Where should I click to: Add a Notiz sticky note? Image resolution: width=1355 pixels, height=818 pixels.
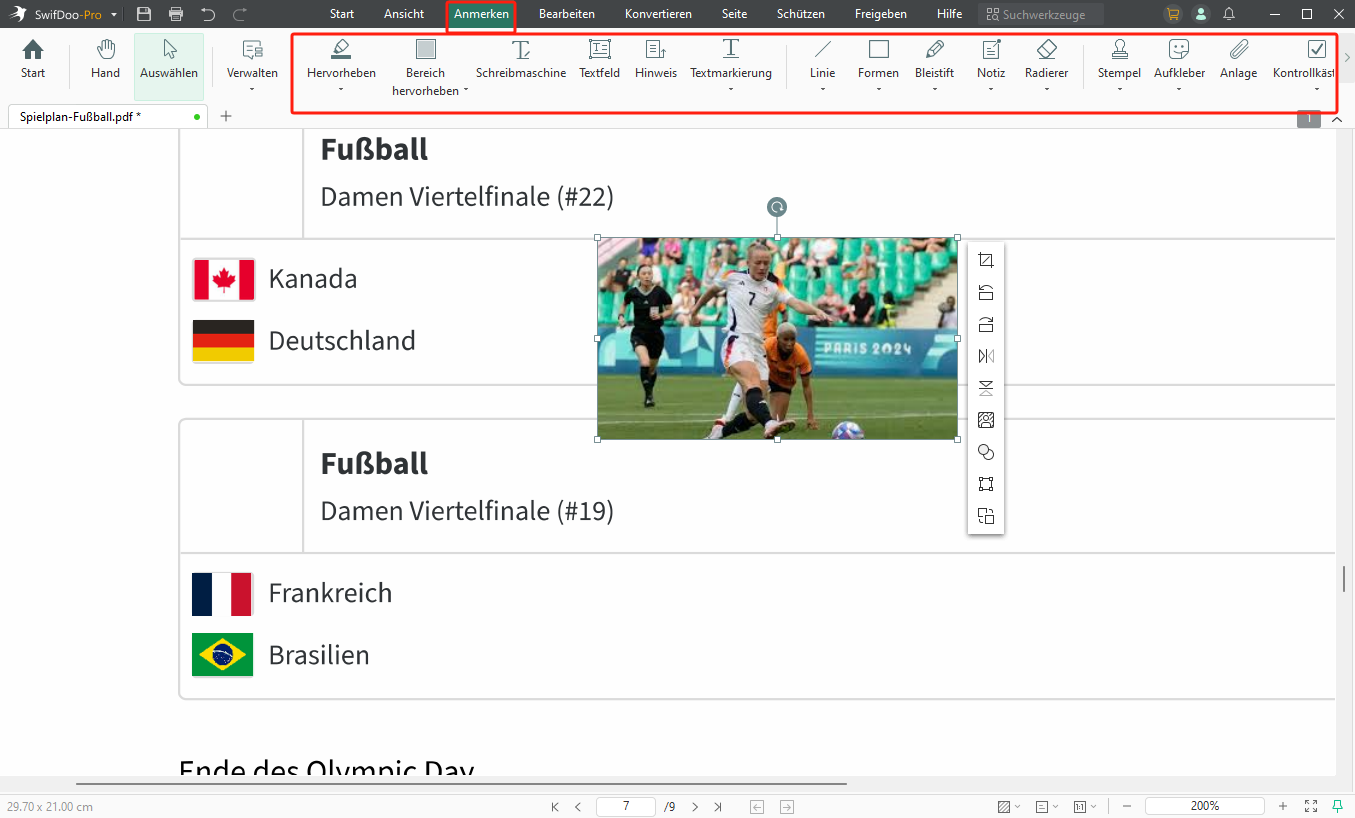(x=991, y=60)
